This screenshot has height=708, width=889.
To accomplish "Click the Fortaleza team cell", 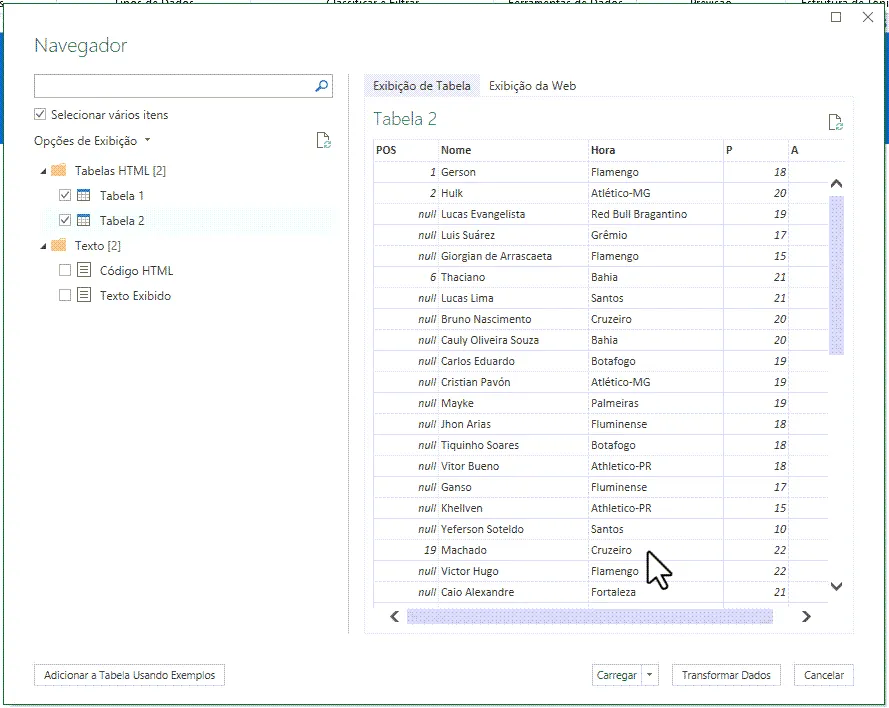I will coord(656,591).
